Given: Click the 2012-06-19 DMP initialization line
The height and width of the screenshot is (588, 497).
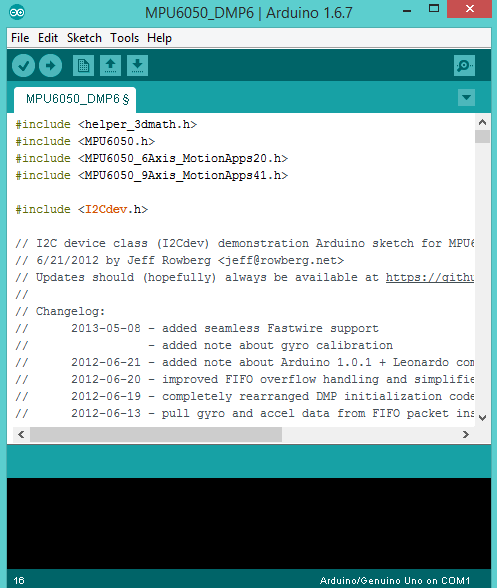Looking at the screenshot, I should pos(245,396).
